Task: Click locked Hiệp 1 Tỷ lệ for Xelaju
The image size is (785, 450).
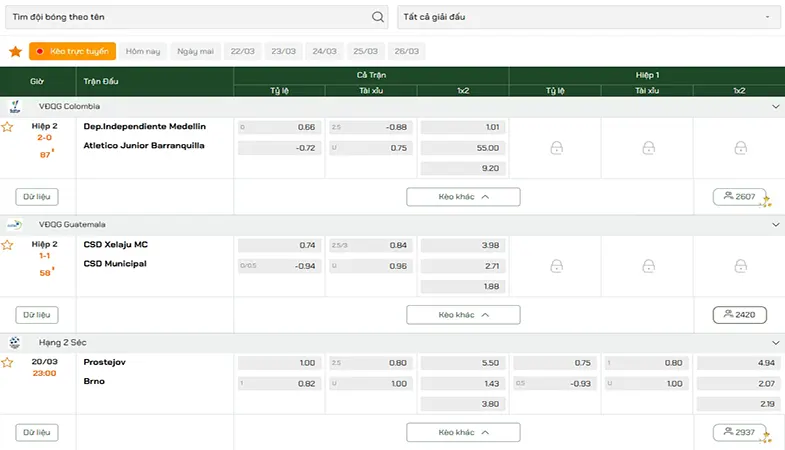Action: coord(556,266)
